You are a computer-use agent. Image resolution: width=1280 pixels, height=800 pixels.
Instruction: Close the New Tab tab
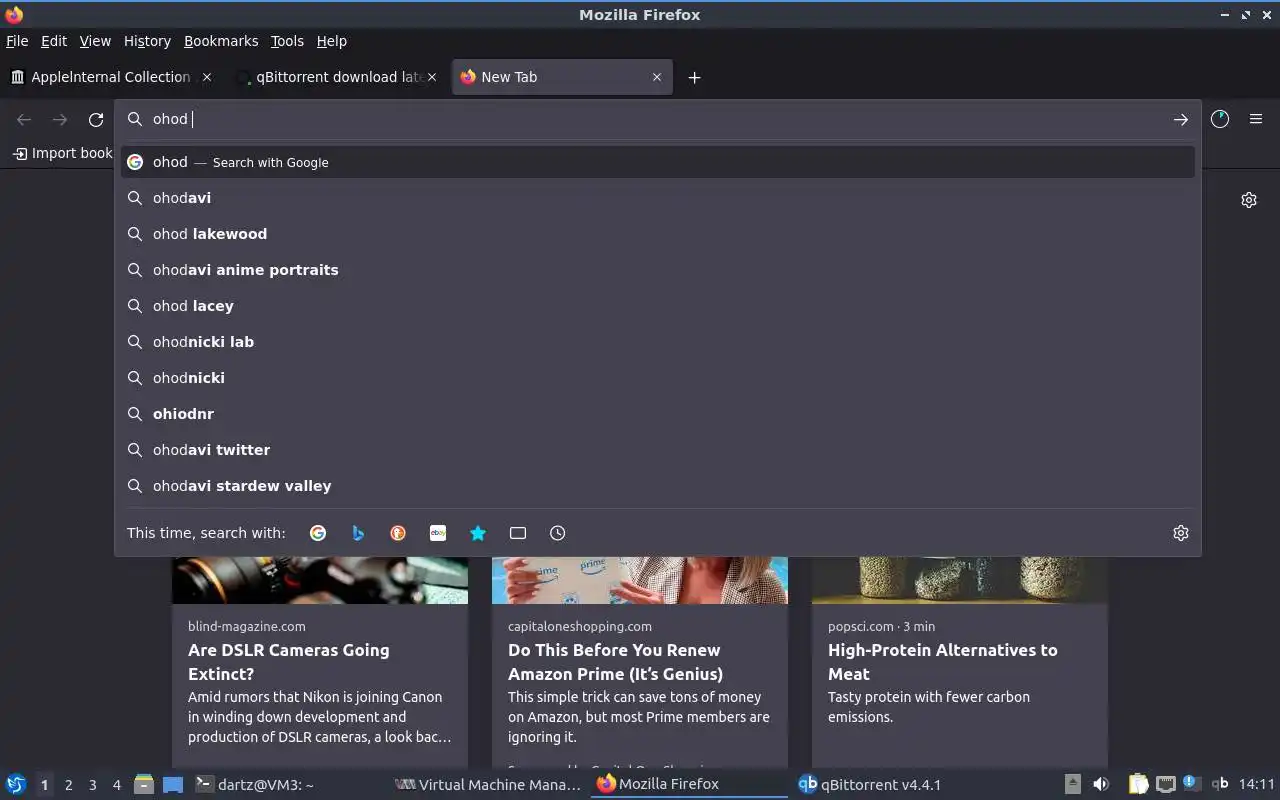(657, 77)
